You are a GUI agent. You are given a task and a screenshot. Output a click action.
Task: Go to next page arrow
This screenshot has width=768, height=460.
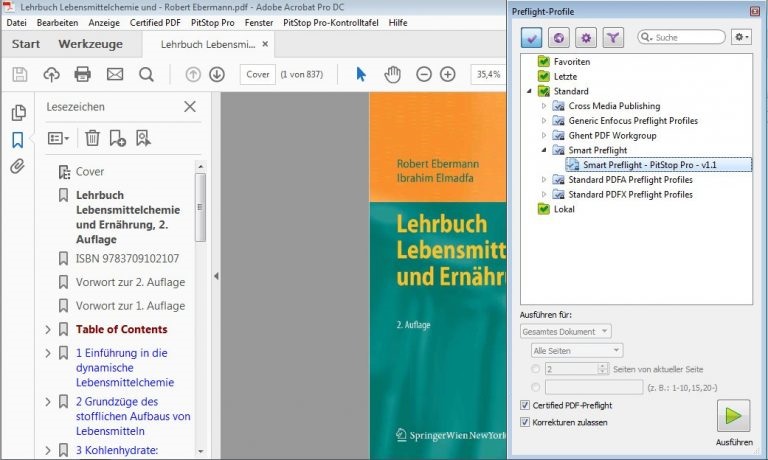point(217,74)
